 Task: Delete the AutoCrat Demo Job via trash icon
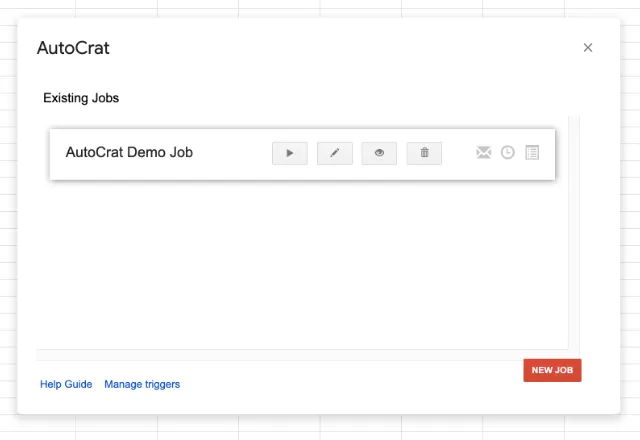click(424, 153)
